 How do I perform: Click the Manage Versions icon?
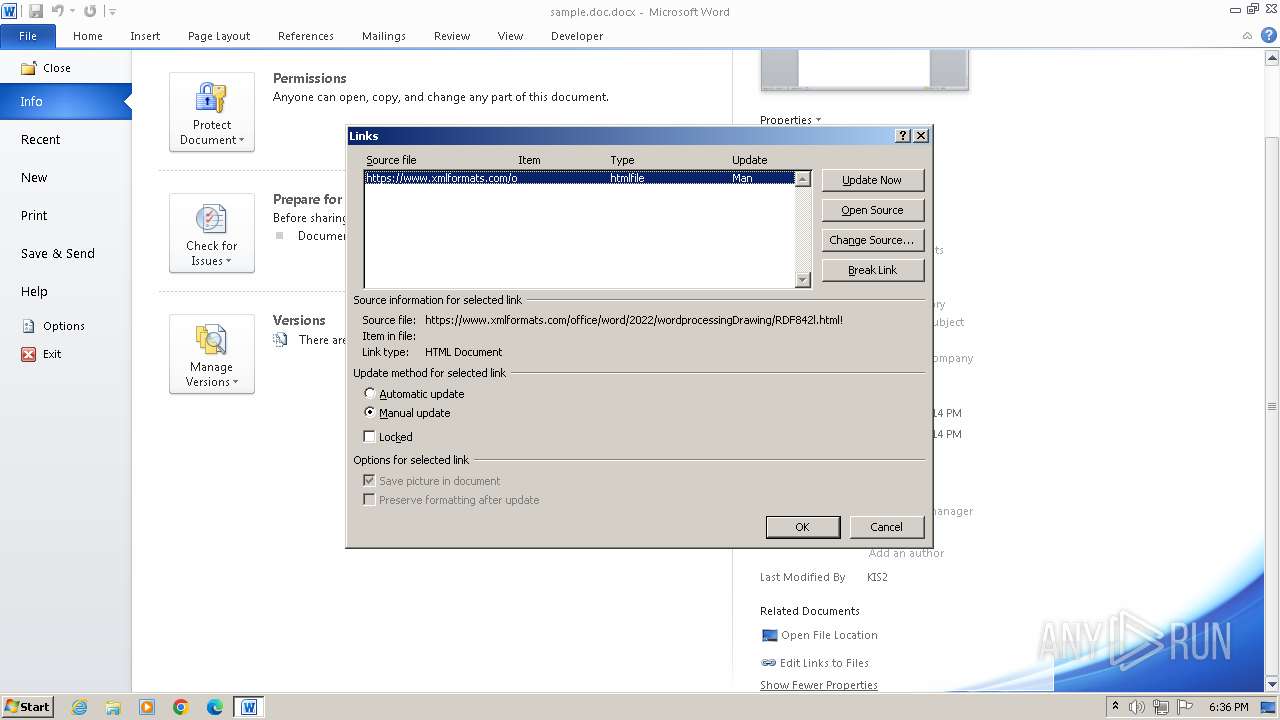(x=211, y=341)
